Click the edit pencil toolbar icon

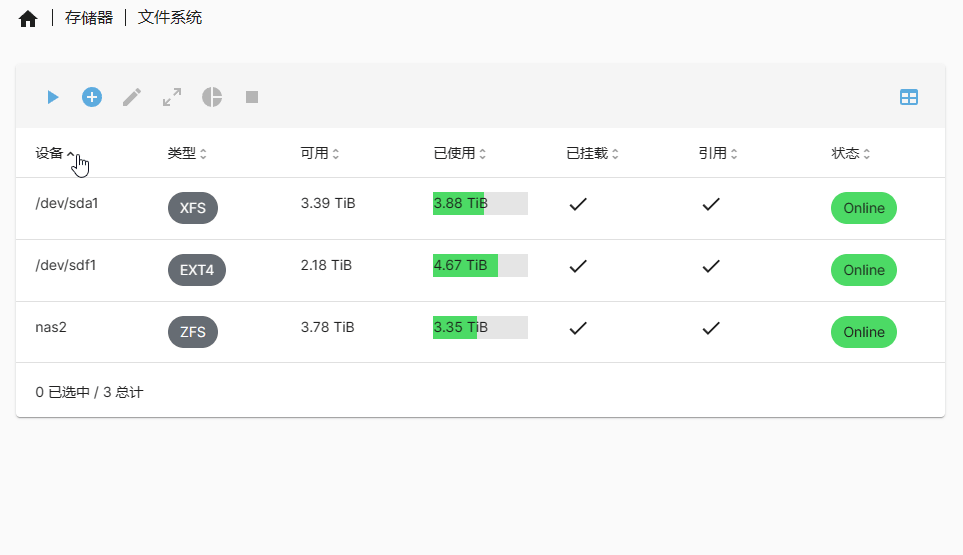pyautogui.click(x=132, y=97)
